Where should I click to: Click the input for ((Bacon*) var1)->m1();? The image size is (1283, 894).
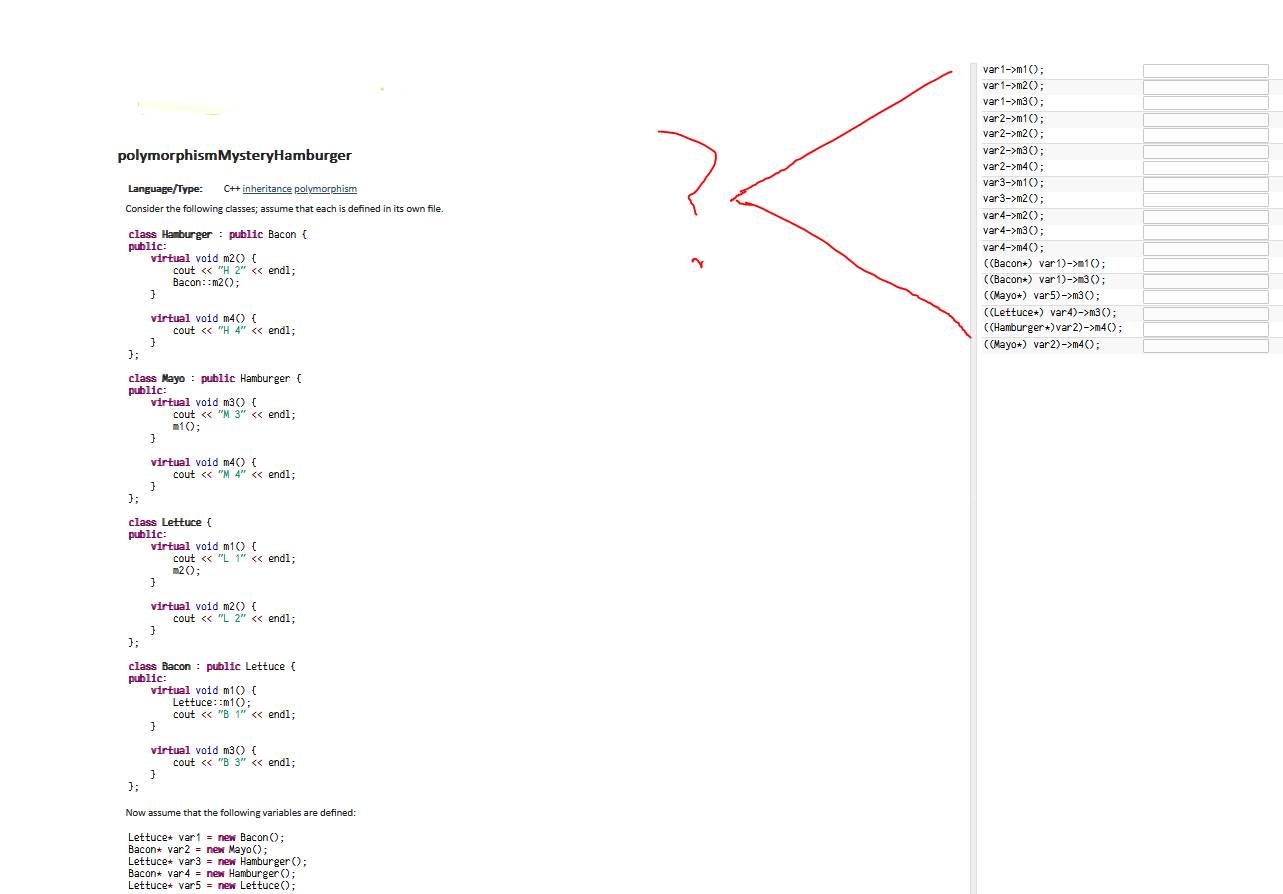tap(1205, 262)
